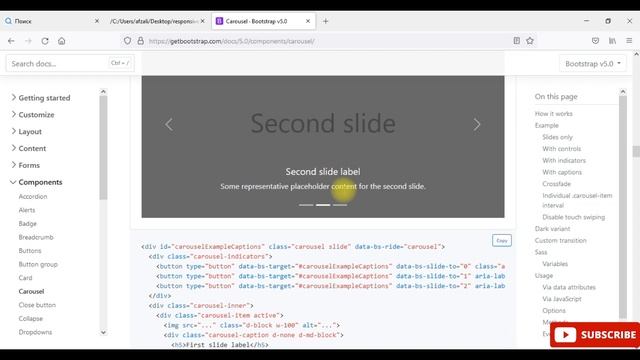Jump to With captions section
This screenshot has width=640, height=360.
point(562,172)
